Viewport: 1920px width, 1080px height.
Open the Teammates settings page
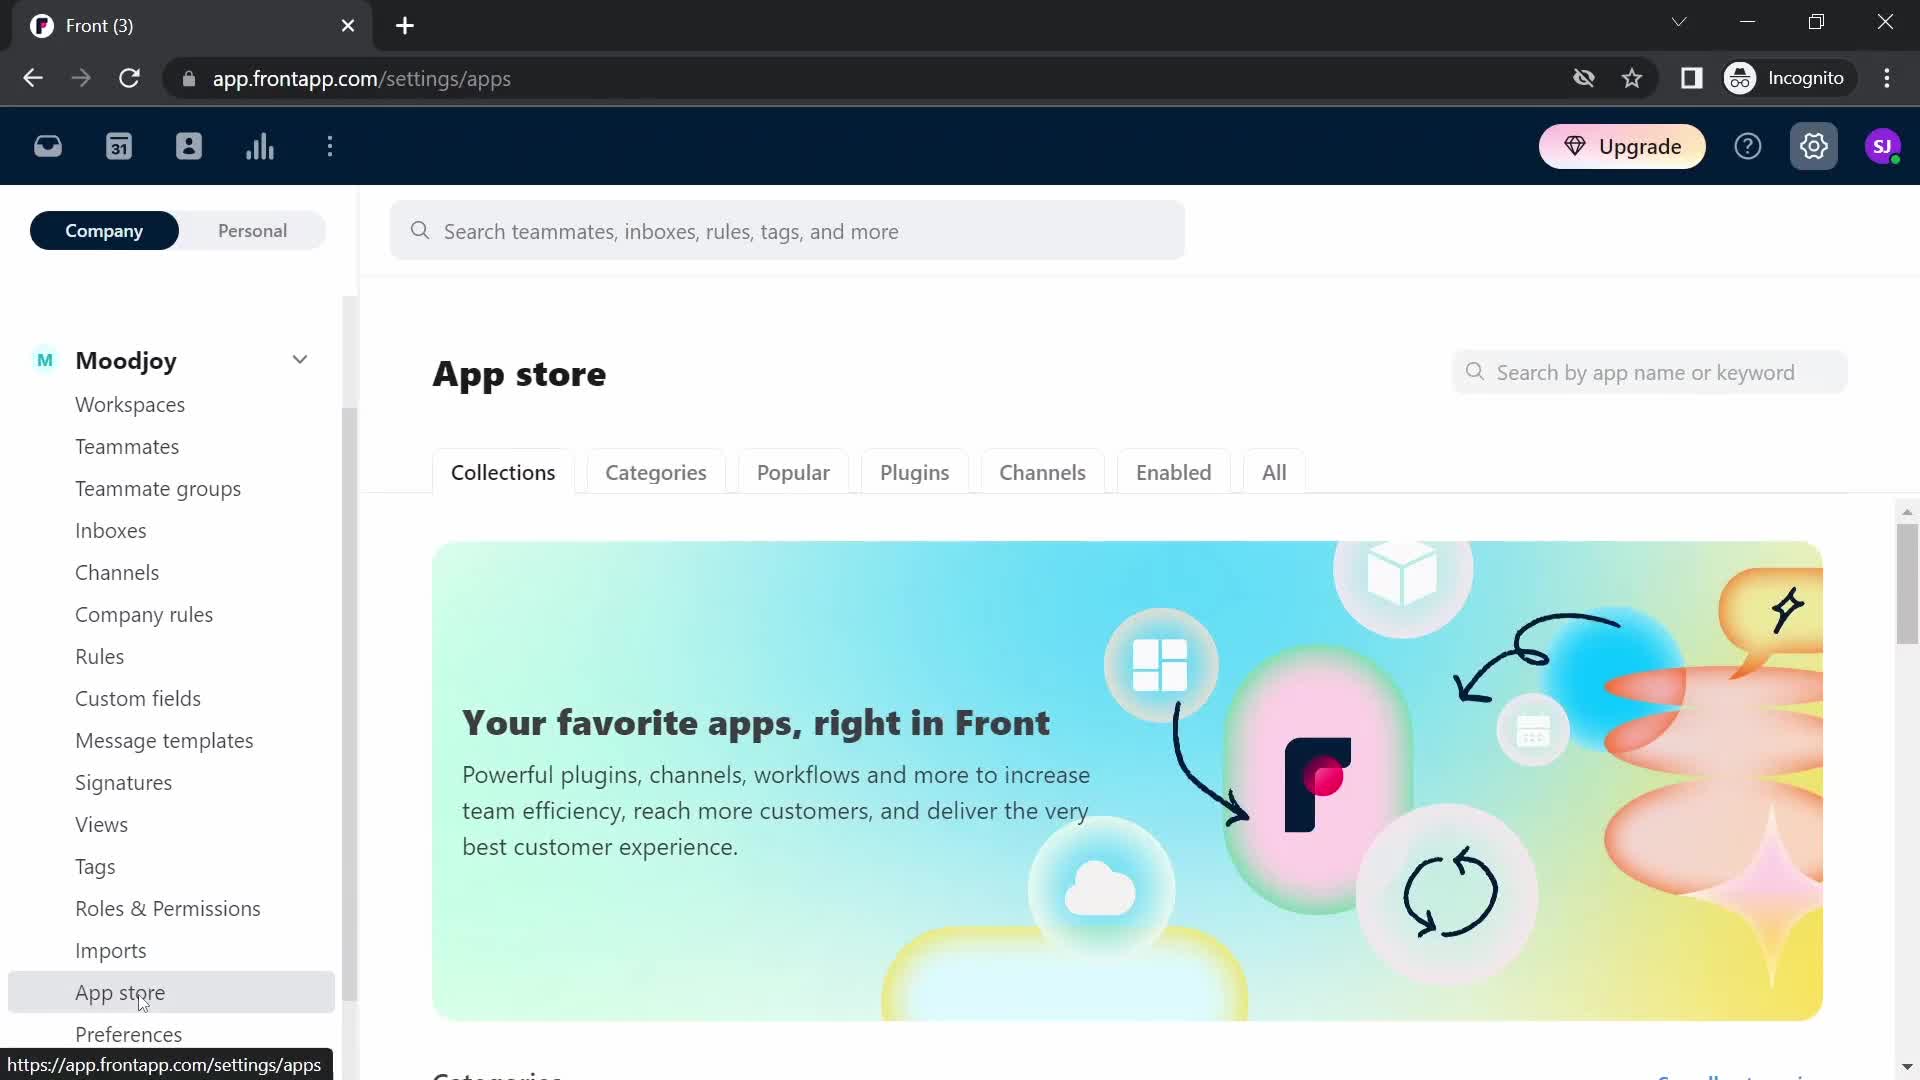click(128, 447)
